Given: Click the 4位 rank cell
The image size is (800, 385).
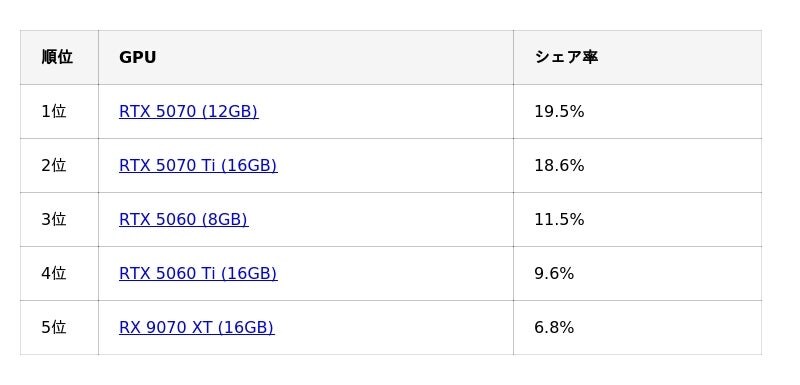Looking at the screenshot, I should 59,273.
